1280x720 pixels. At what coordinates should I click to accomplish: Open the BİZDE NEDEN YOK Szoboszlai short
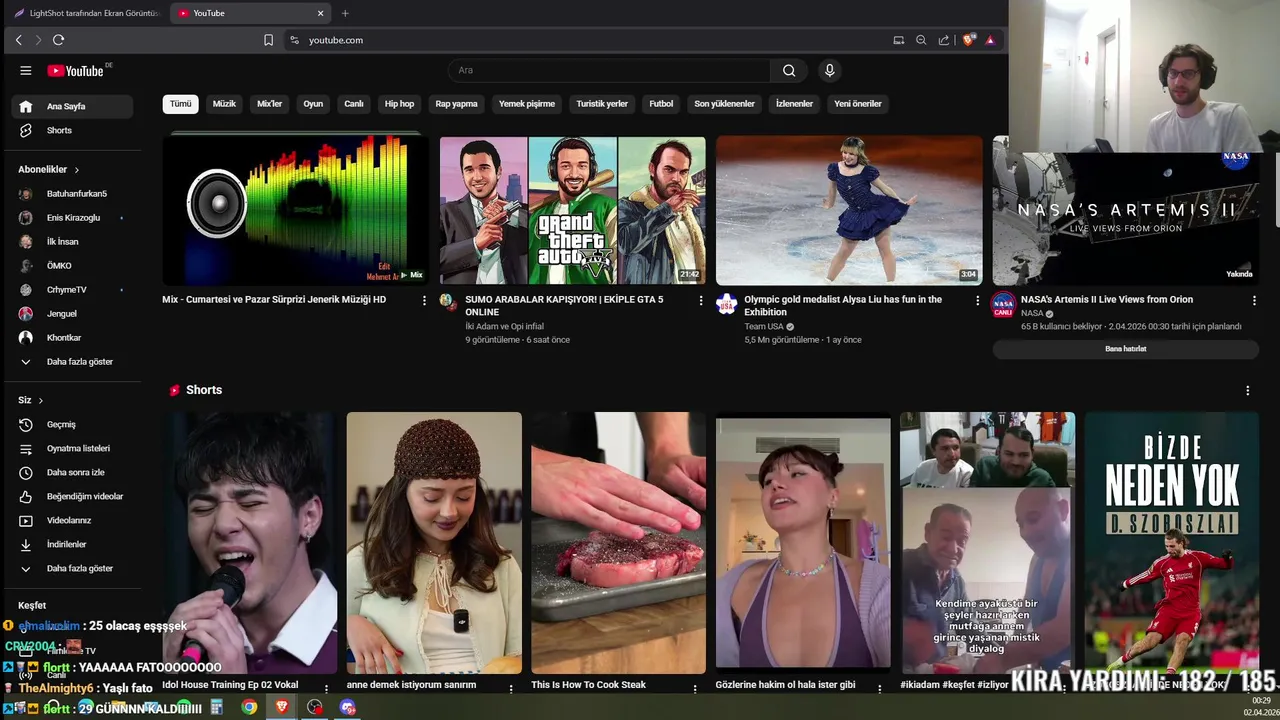coord(1171,543)
